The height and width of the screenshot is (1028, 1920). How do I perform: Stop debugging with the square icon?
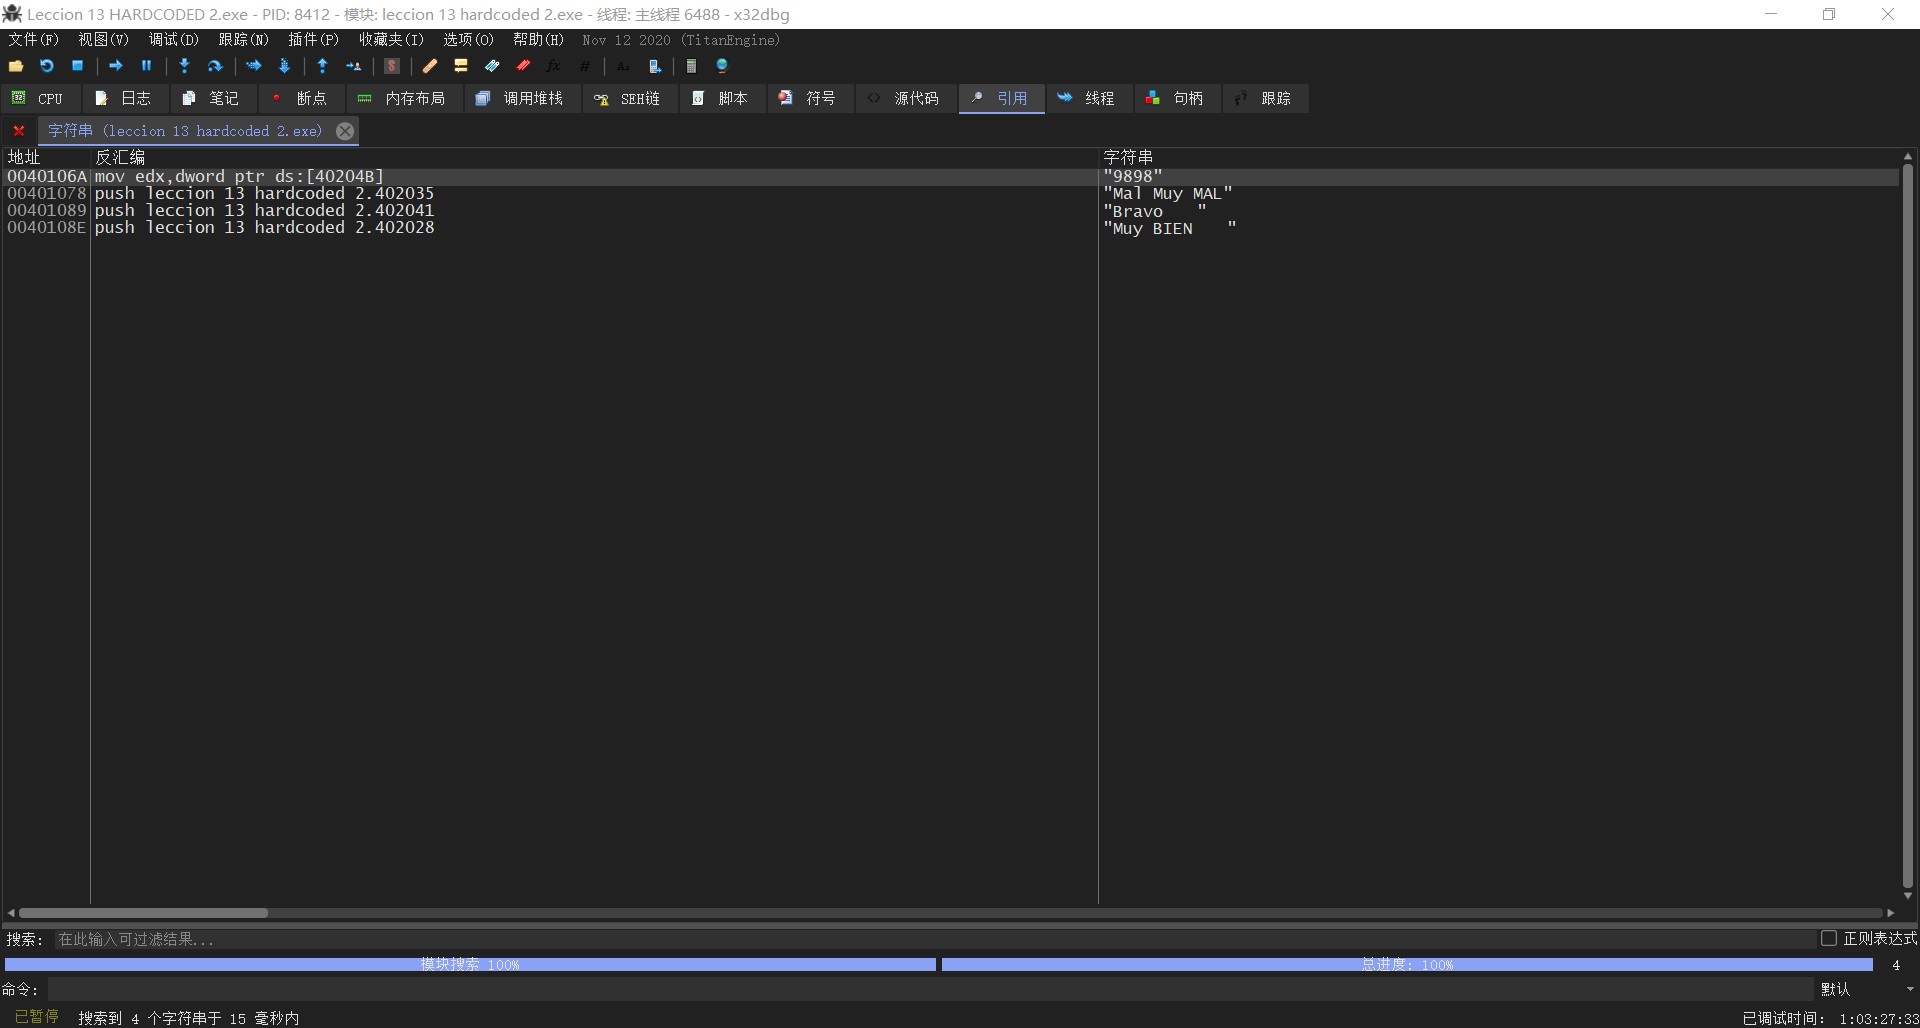77,66
